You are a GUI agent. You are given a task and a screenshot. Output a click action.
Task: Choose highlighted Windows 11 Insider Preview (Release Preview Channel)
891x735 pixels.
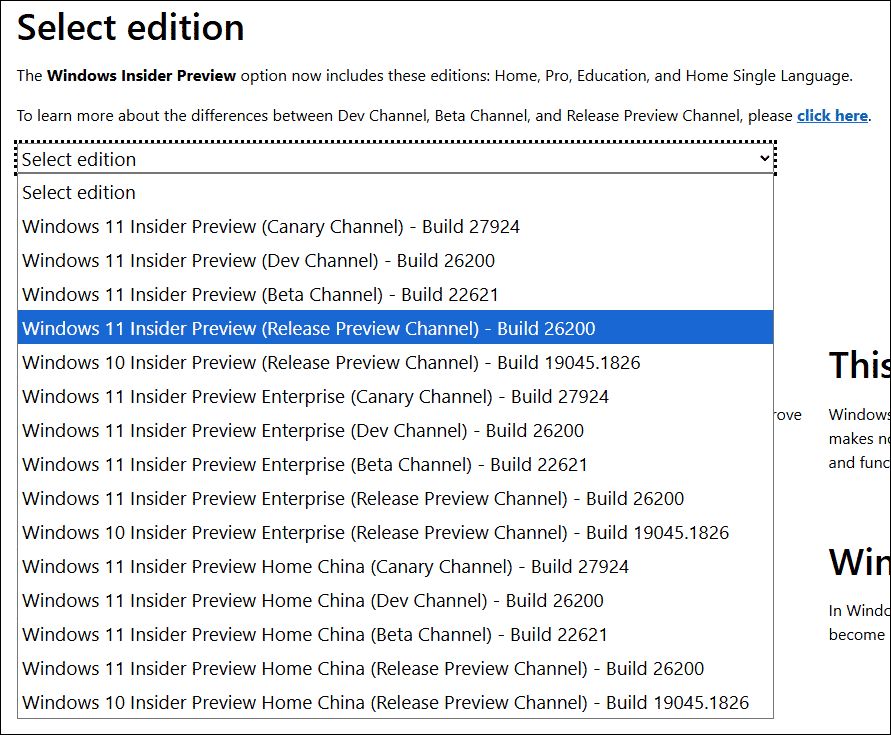[x=395, y=327]
